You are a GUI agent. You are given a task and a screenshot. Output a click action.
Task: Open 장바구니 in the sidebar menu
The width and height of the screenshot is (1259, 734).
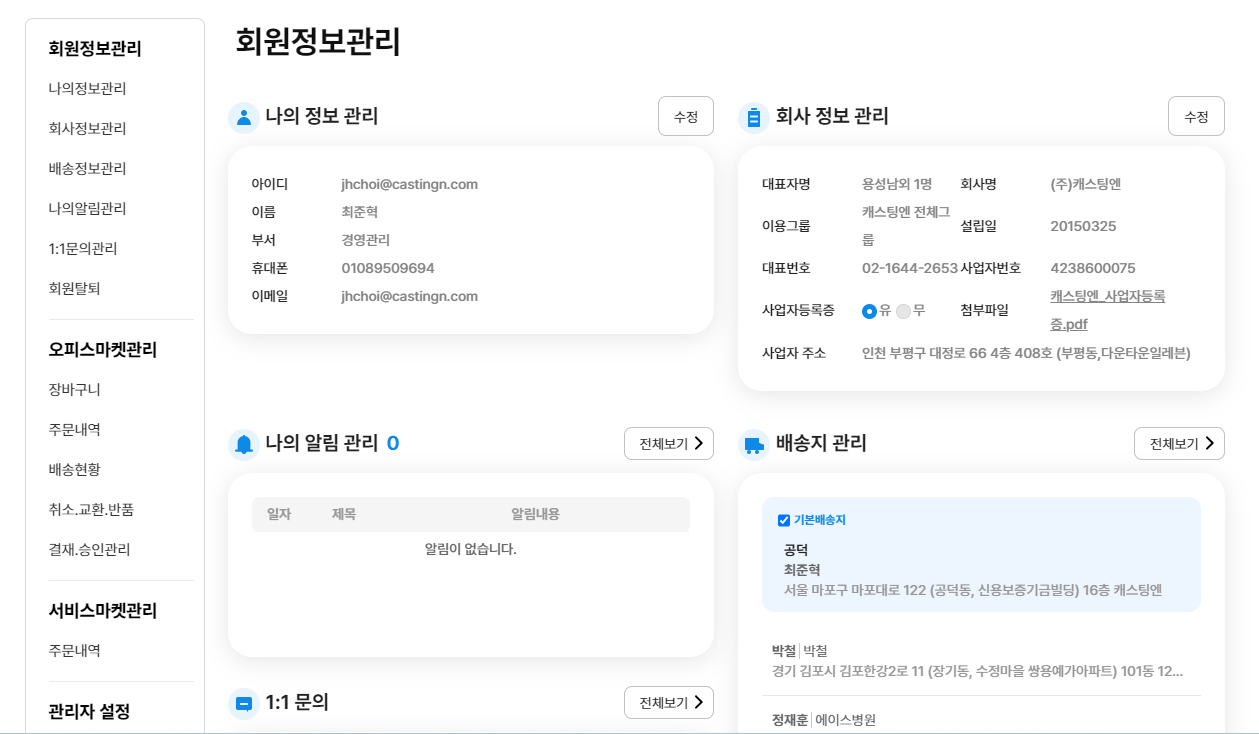click(75, 389)
